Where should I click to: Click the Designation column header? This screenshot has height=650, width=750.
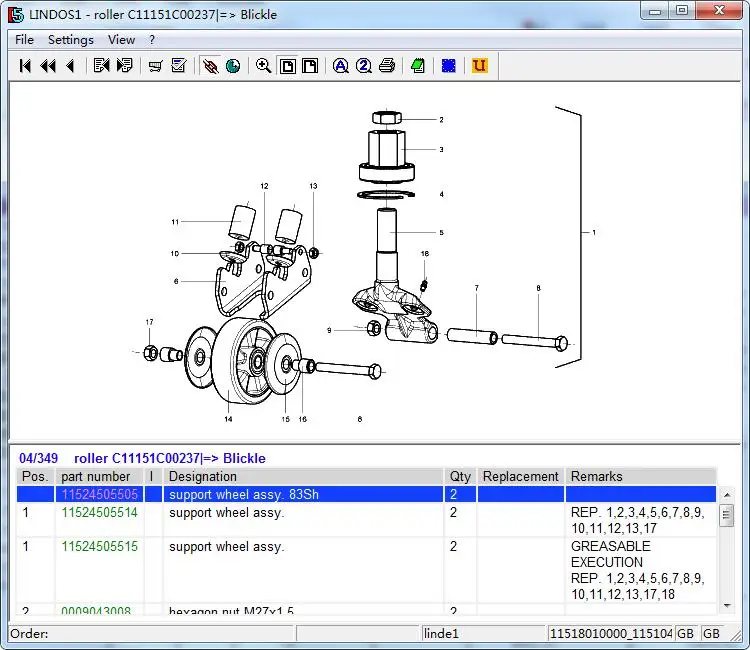[x=303, y=476]
